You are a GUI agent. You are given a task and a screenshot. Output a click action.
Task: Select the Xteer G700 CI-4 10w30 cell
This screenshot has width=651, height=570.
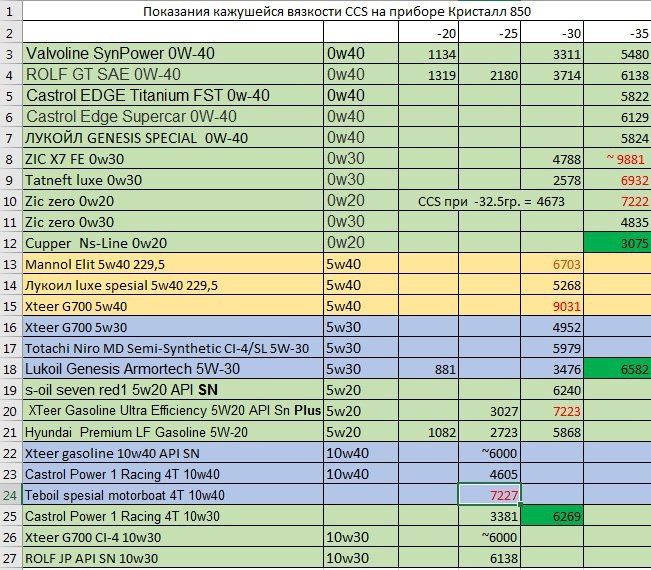coord(173,537)
